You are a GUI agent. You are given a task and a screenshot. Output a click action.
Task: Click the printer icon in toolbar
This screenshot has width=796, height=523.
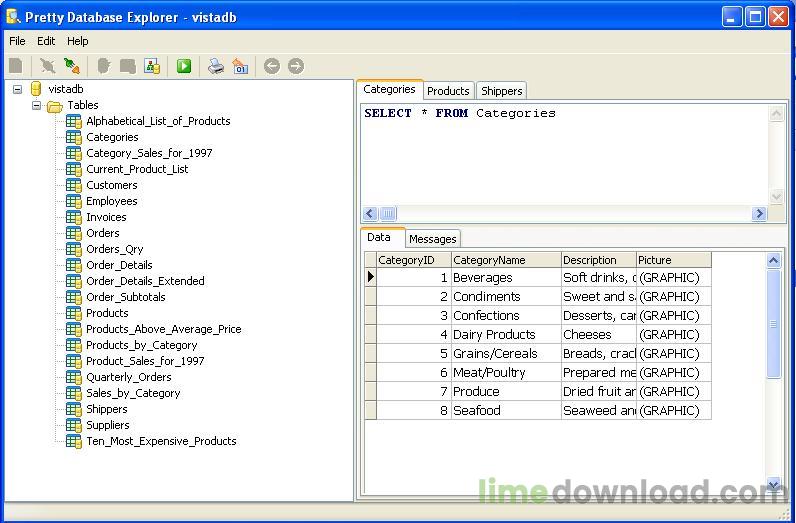click(x=215, y=66)
